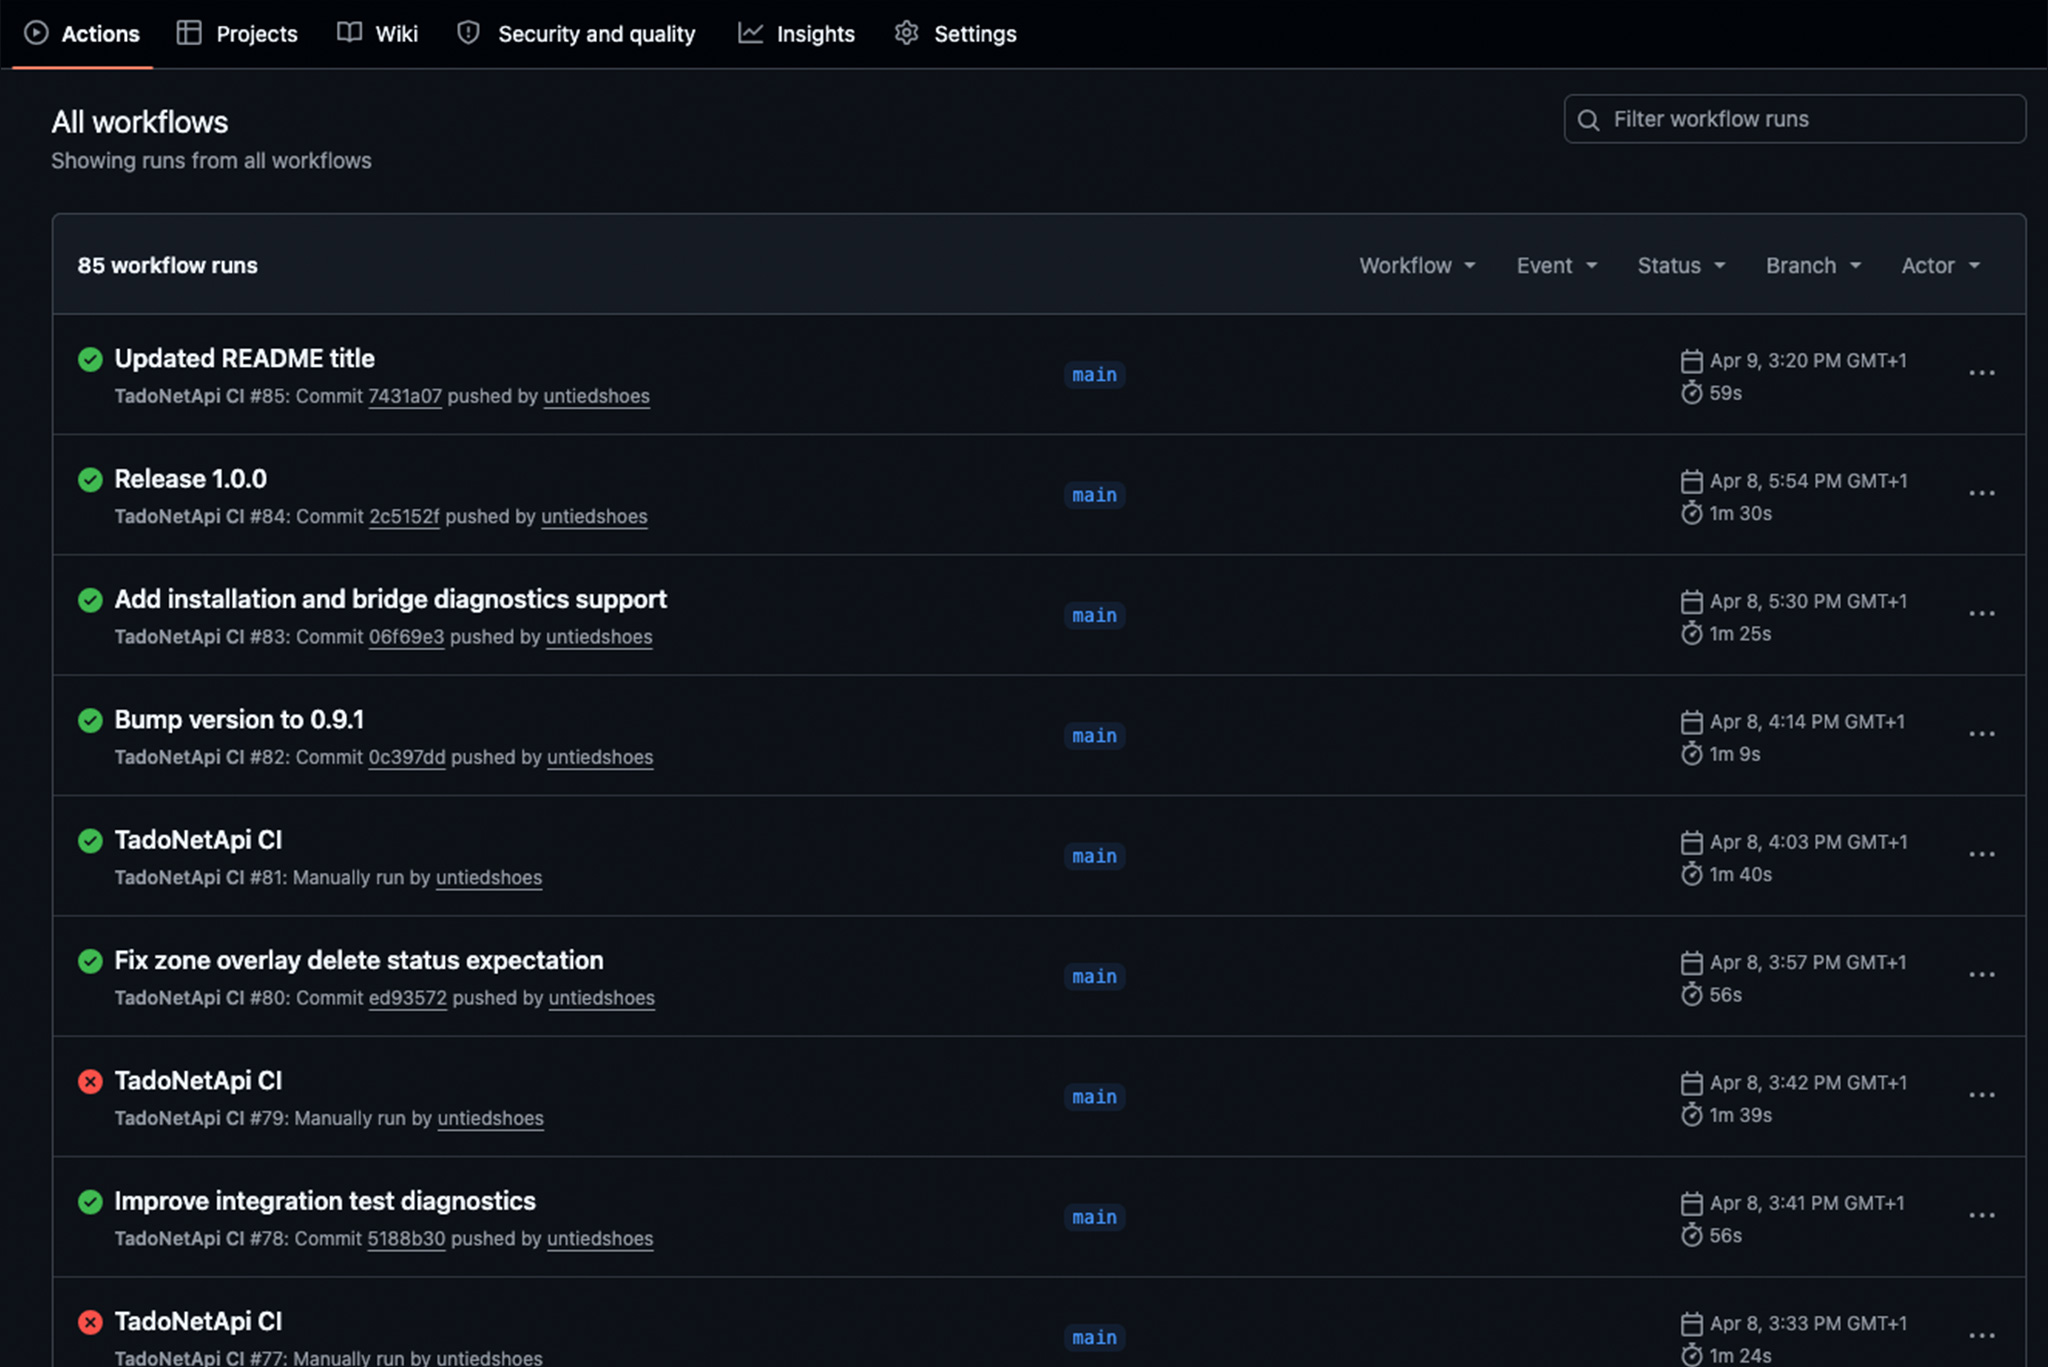Click the untiedshoes link under run #85

click(x=596, y=396)
